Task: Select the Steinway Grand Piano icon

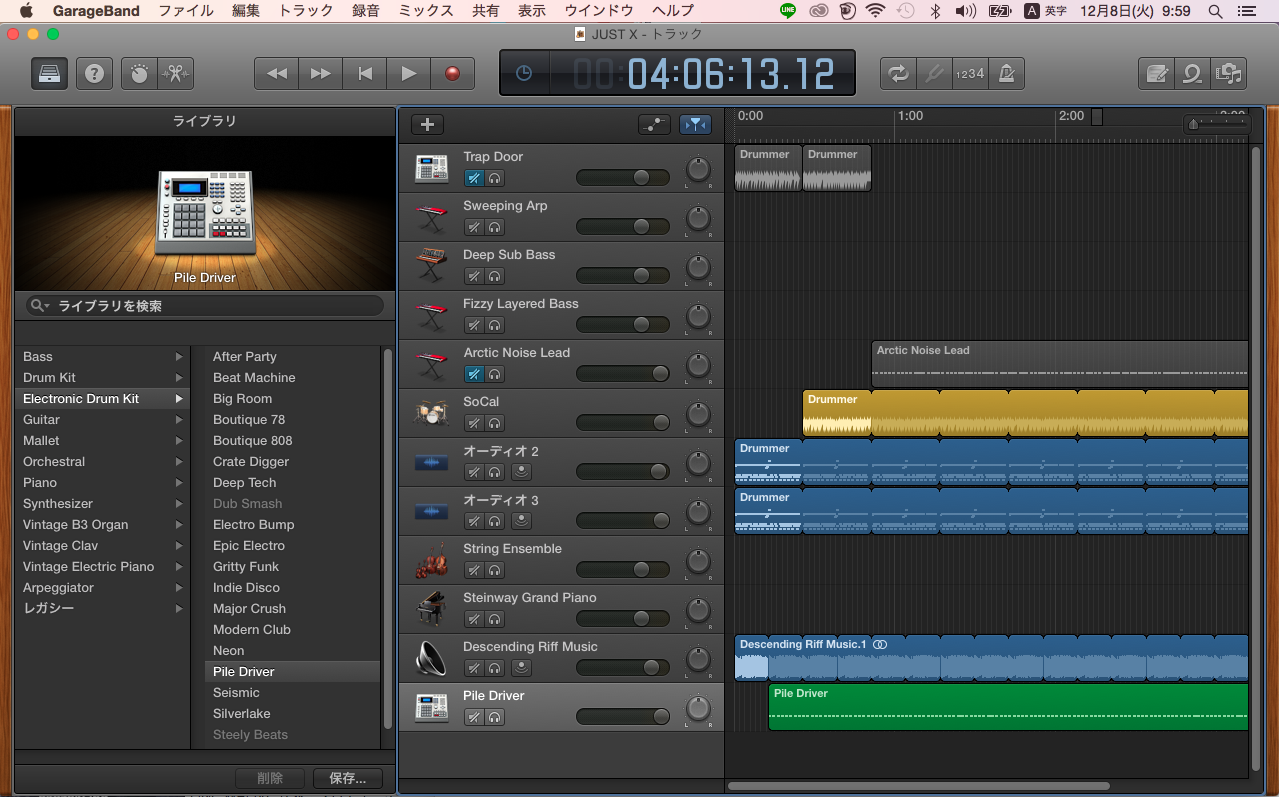Action: point(432,609)
